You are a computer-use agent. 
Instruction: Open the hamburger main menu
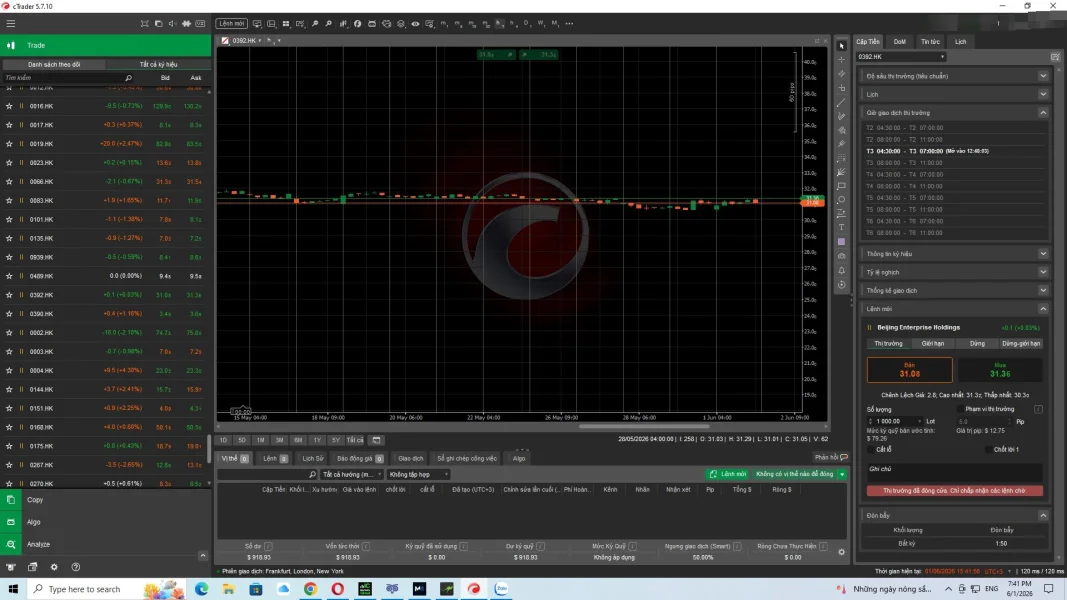point(11,23)
